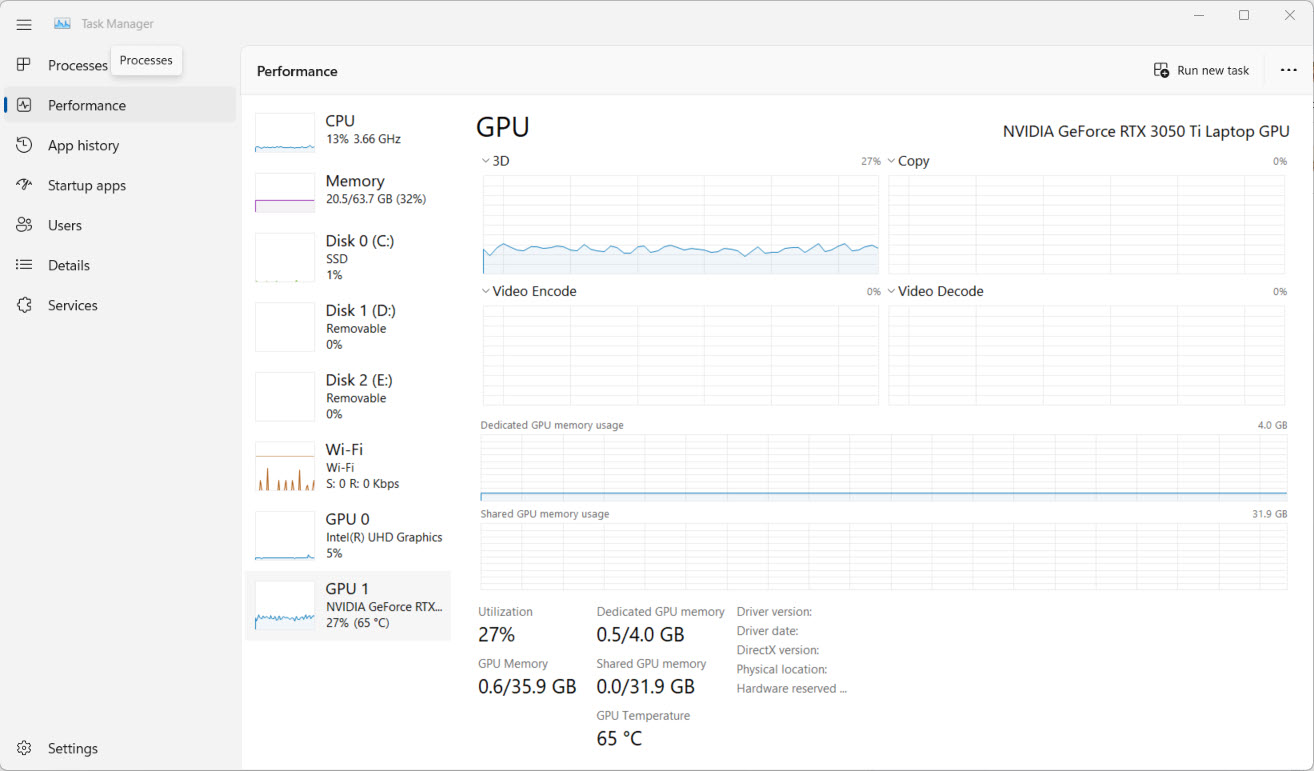Click the Performance sidebar icon
This screenshot has width=1314, height=771.
point(24,105)
